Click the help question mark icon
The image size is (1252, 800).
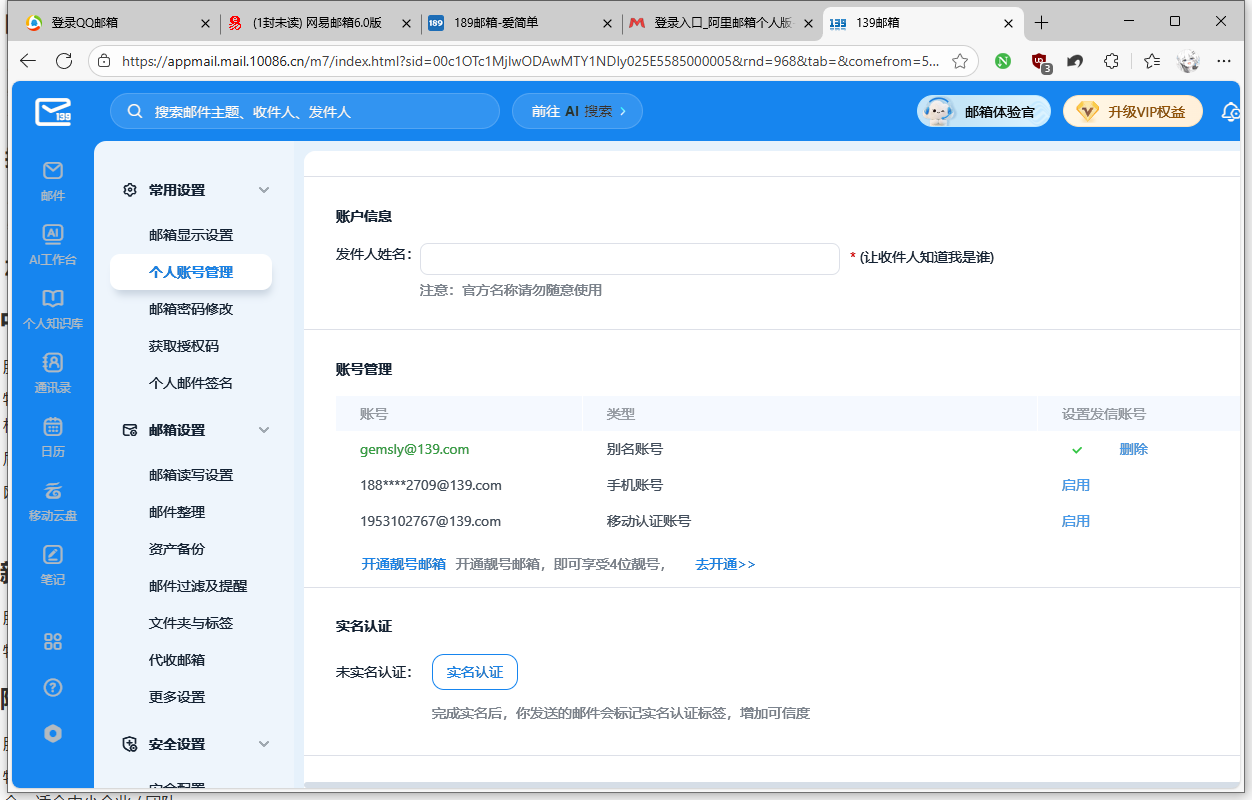(53, 688)
